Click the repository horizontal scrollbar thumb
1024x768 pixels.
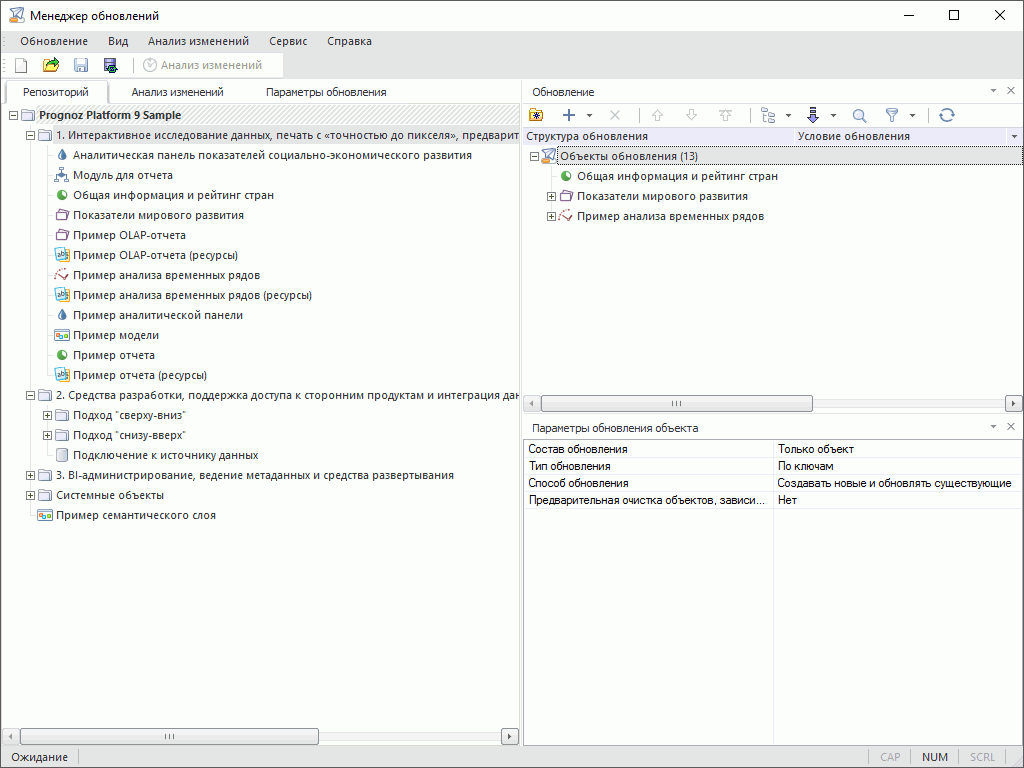168,736
